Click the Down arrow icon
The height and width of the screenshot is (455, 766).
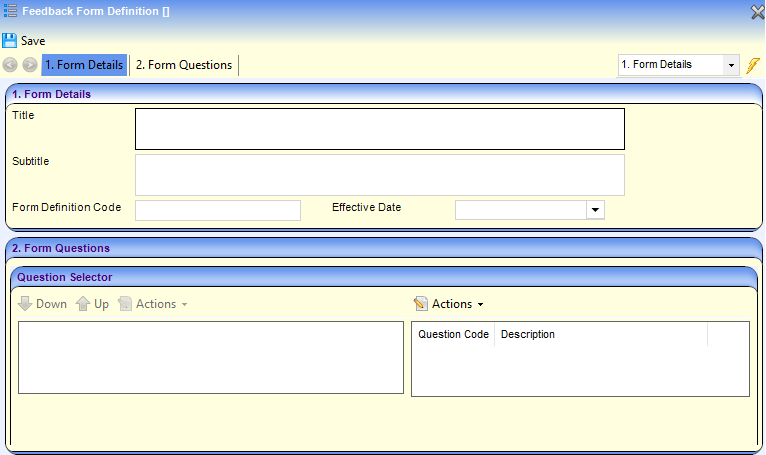tap(25, 304)
